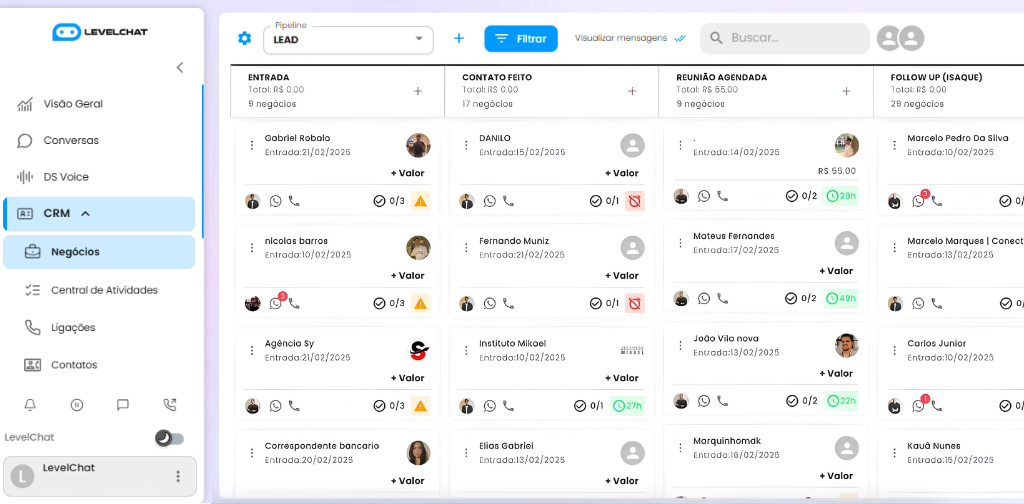This screenshot has height=504, width=1024.
Task: Open WhatsApp icon on Gabriel Robalo card
Action: (276, 201)
